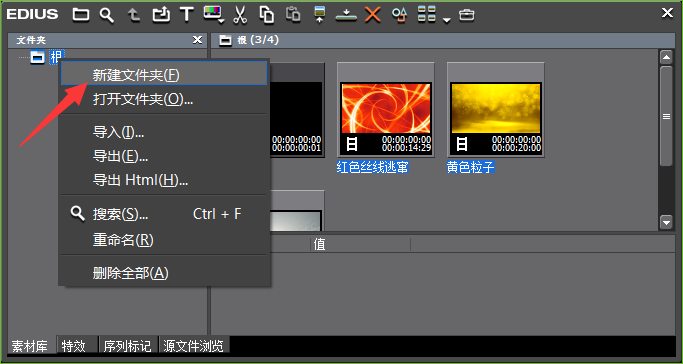Cut the selected clips with the scissors icon
The width and height of the screenshot is (683, 364).
(x=240, y=15)
